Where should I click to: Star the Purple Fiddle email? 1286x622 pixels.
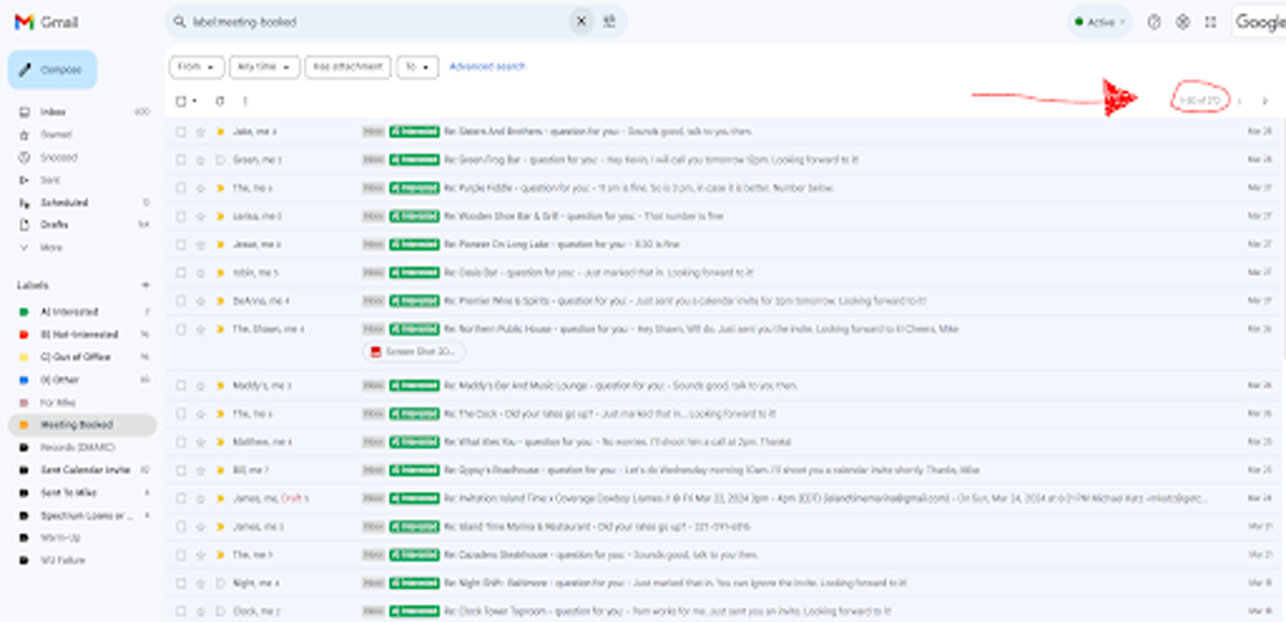point(201,188)
